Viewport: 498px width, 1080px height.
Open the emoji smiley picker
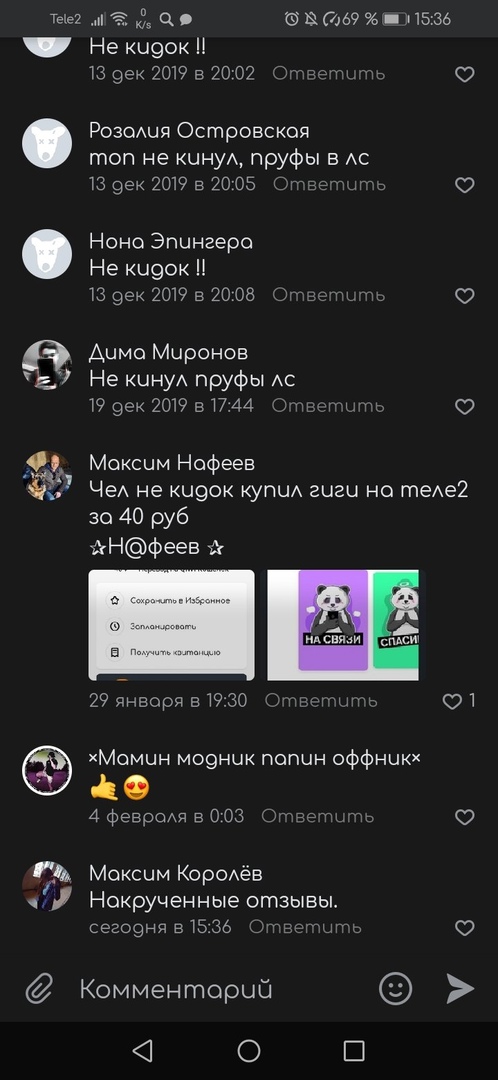(x=396, y=989)
